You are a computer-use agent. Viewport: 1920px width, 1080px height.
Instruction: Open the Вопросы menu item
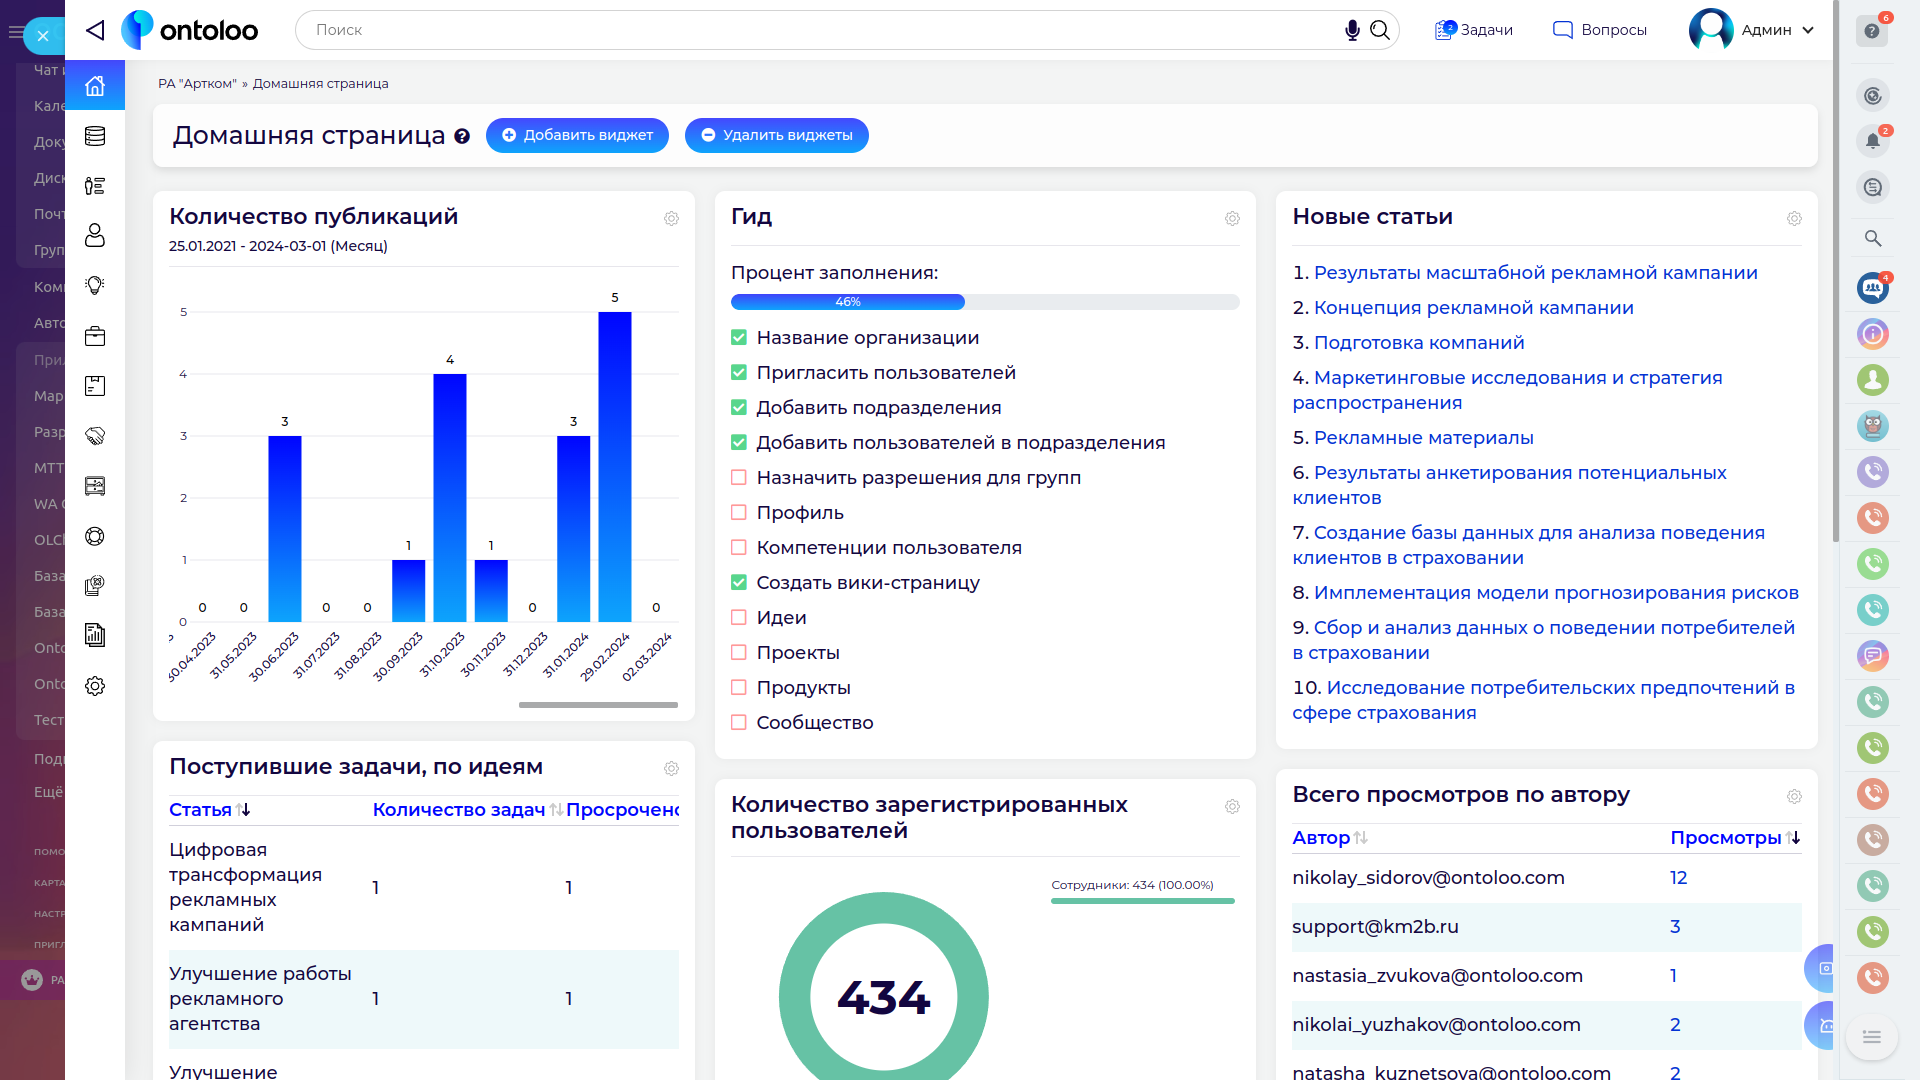[x=1599, y=30]
